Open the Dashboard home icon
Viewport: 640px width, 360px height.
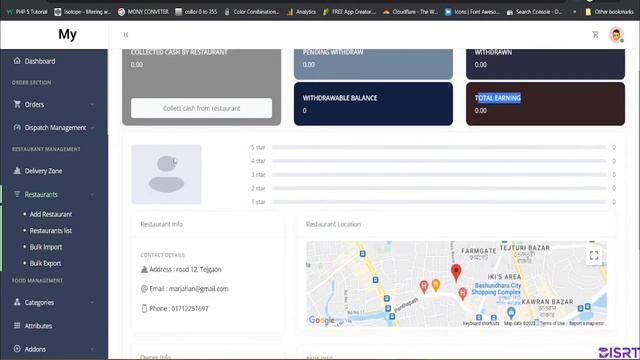(17, 61)
